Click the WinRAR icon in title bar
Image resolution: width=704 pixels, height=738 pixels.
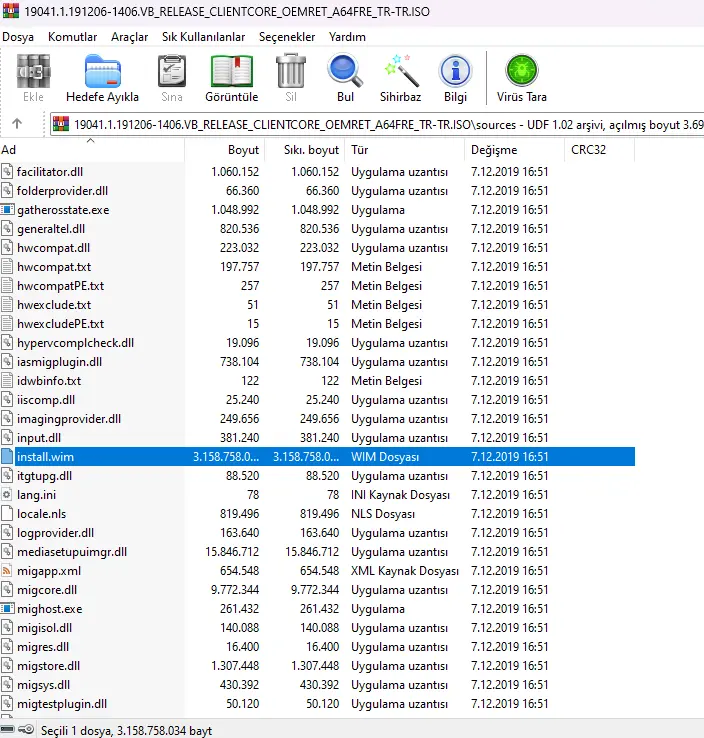pyautogui.click(x=10, y=10)
